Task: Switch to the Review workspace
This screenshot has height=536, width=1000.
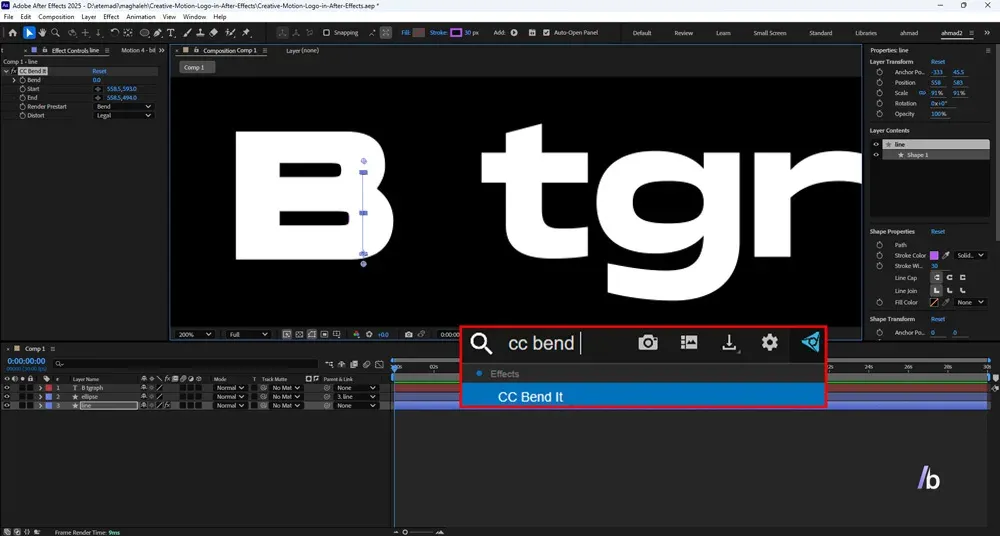Action: [x=684, y=33]
